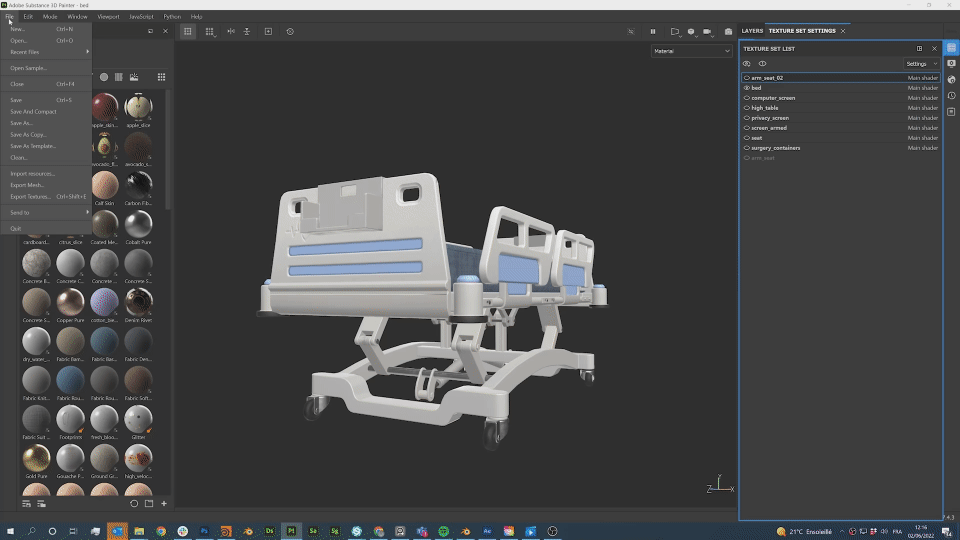Click Main shader beside high_table

click(922, 108)
